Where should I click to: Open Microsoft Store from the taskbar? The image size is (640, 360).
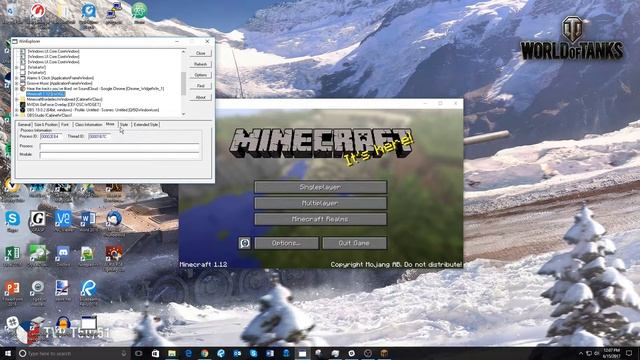tap(156, 353)
